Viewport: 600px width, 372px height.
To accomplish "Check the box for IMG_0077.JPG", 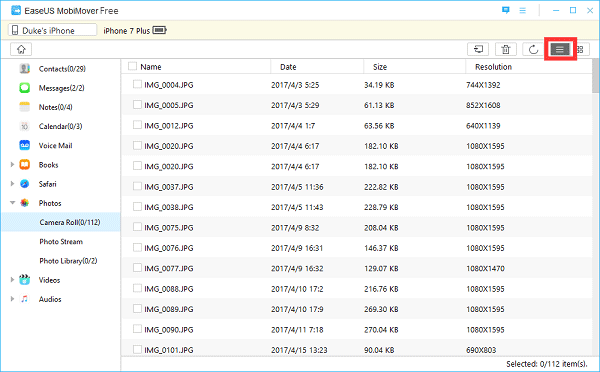I will [137, 268].
